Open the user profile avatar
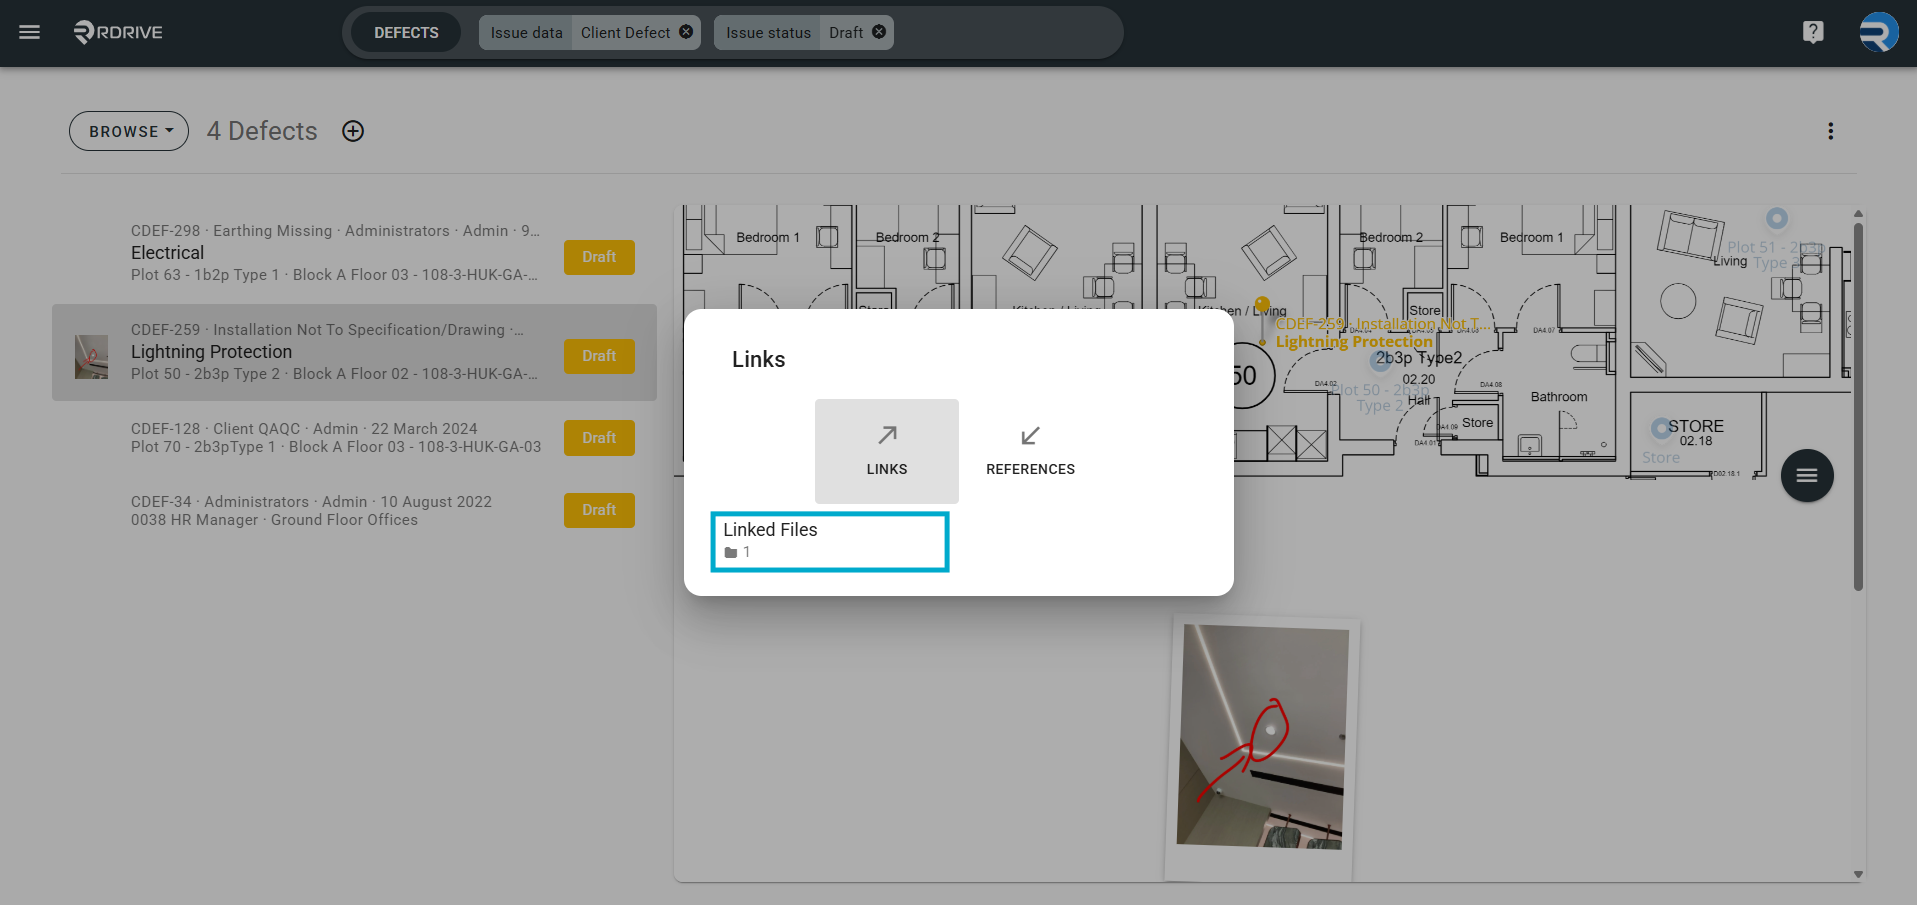 1879,32
